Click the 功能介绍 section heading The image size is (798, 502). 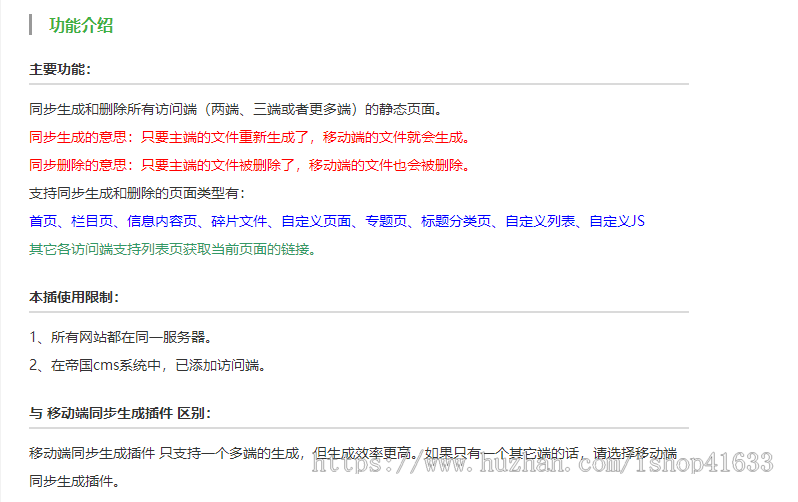[81, 25]
